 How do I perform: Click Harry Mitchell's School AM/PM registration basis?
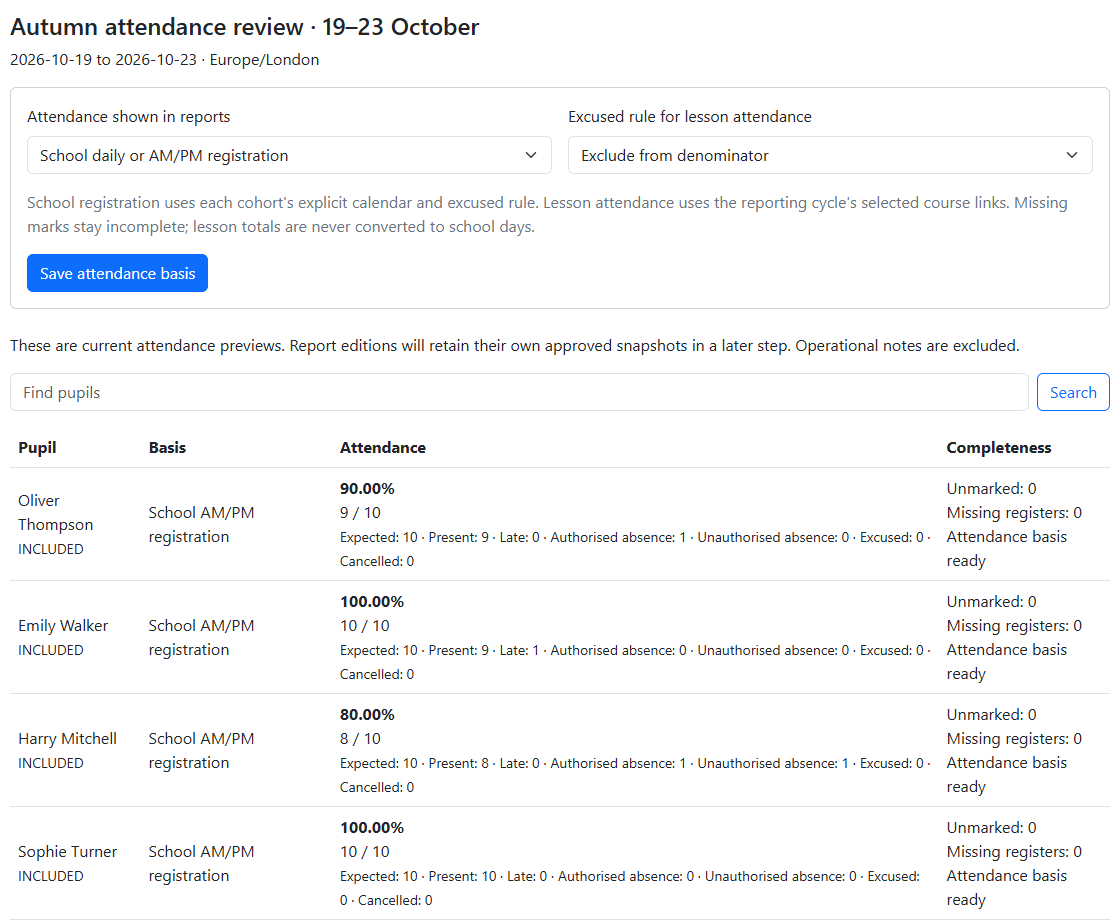coord(201,750)
